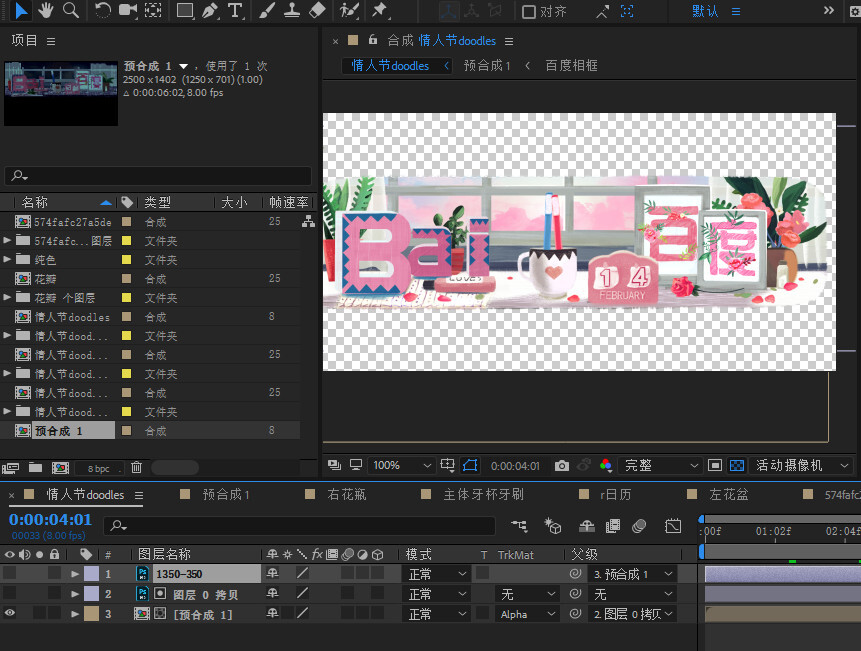Click the 8 bpc color depth button

[x=99, y=468]
